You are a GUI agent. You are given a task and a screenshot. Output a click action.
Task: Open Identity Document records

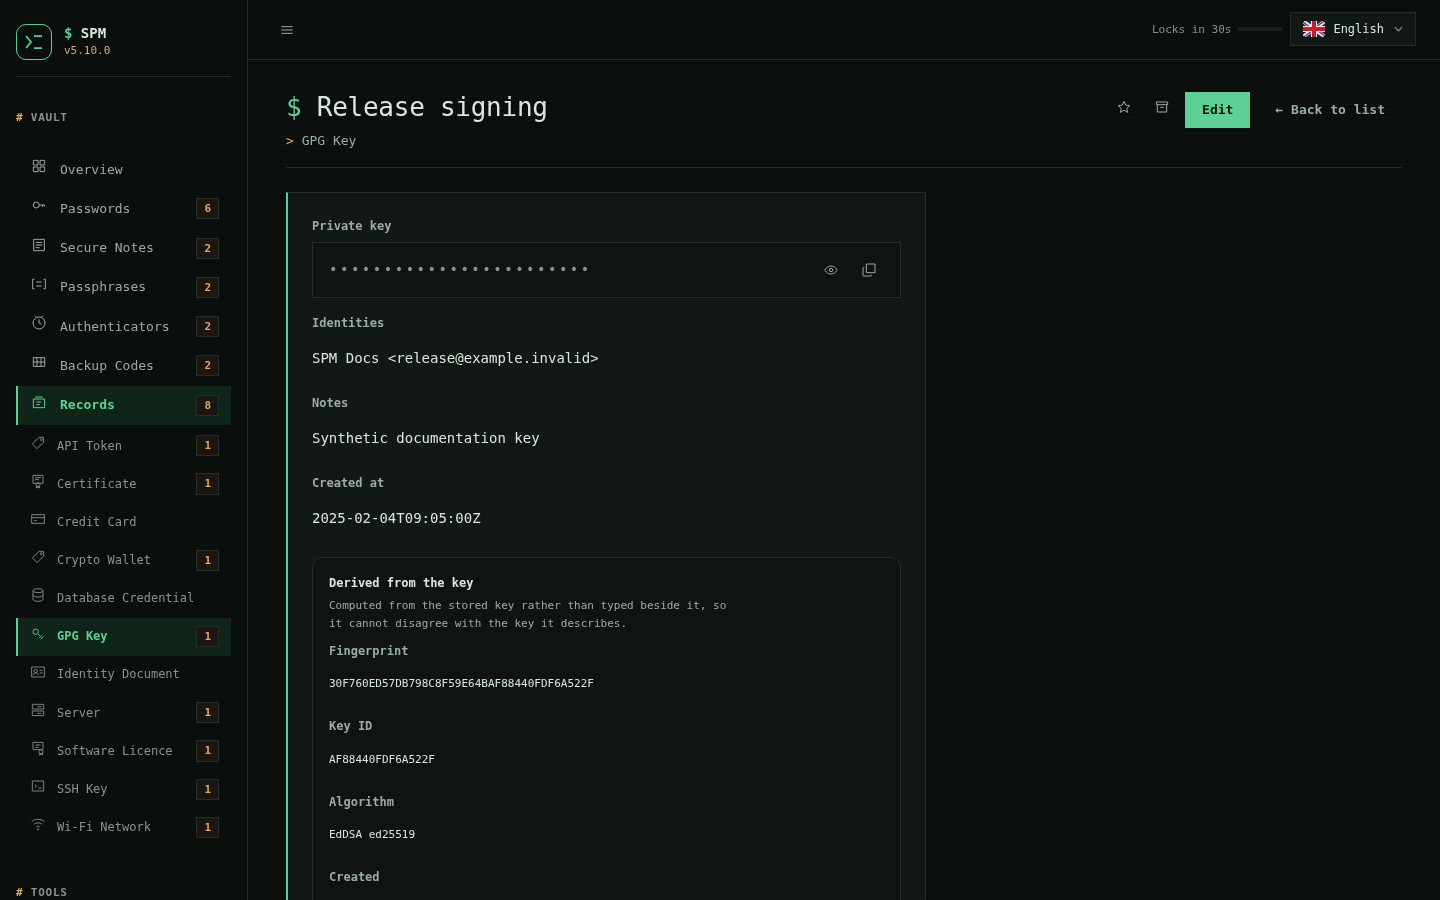click(x=124, y=674)
